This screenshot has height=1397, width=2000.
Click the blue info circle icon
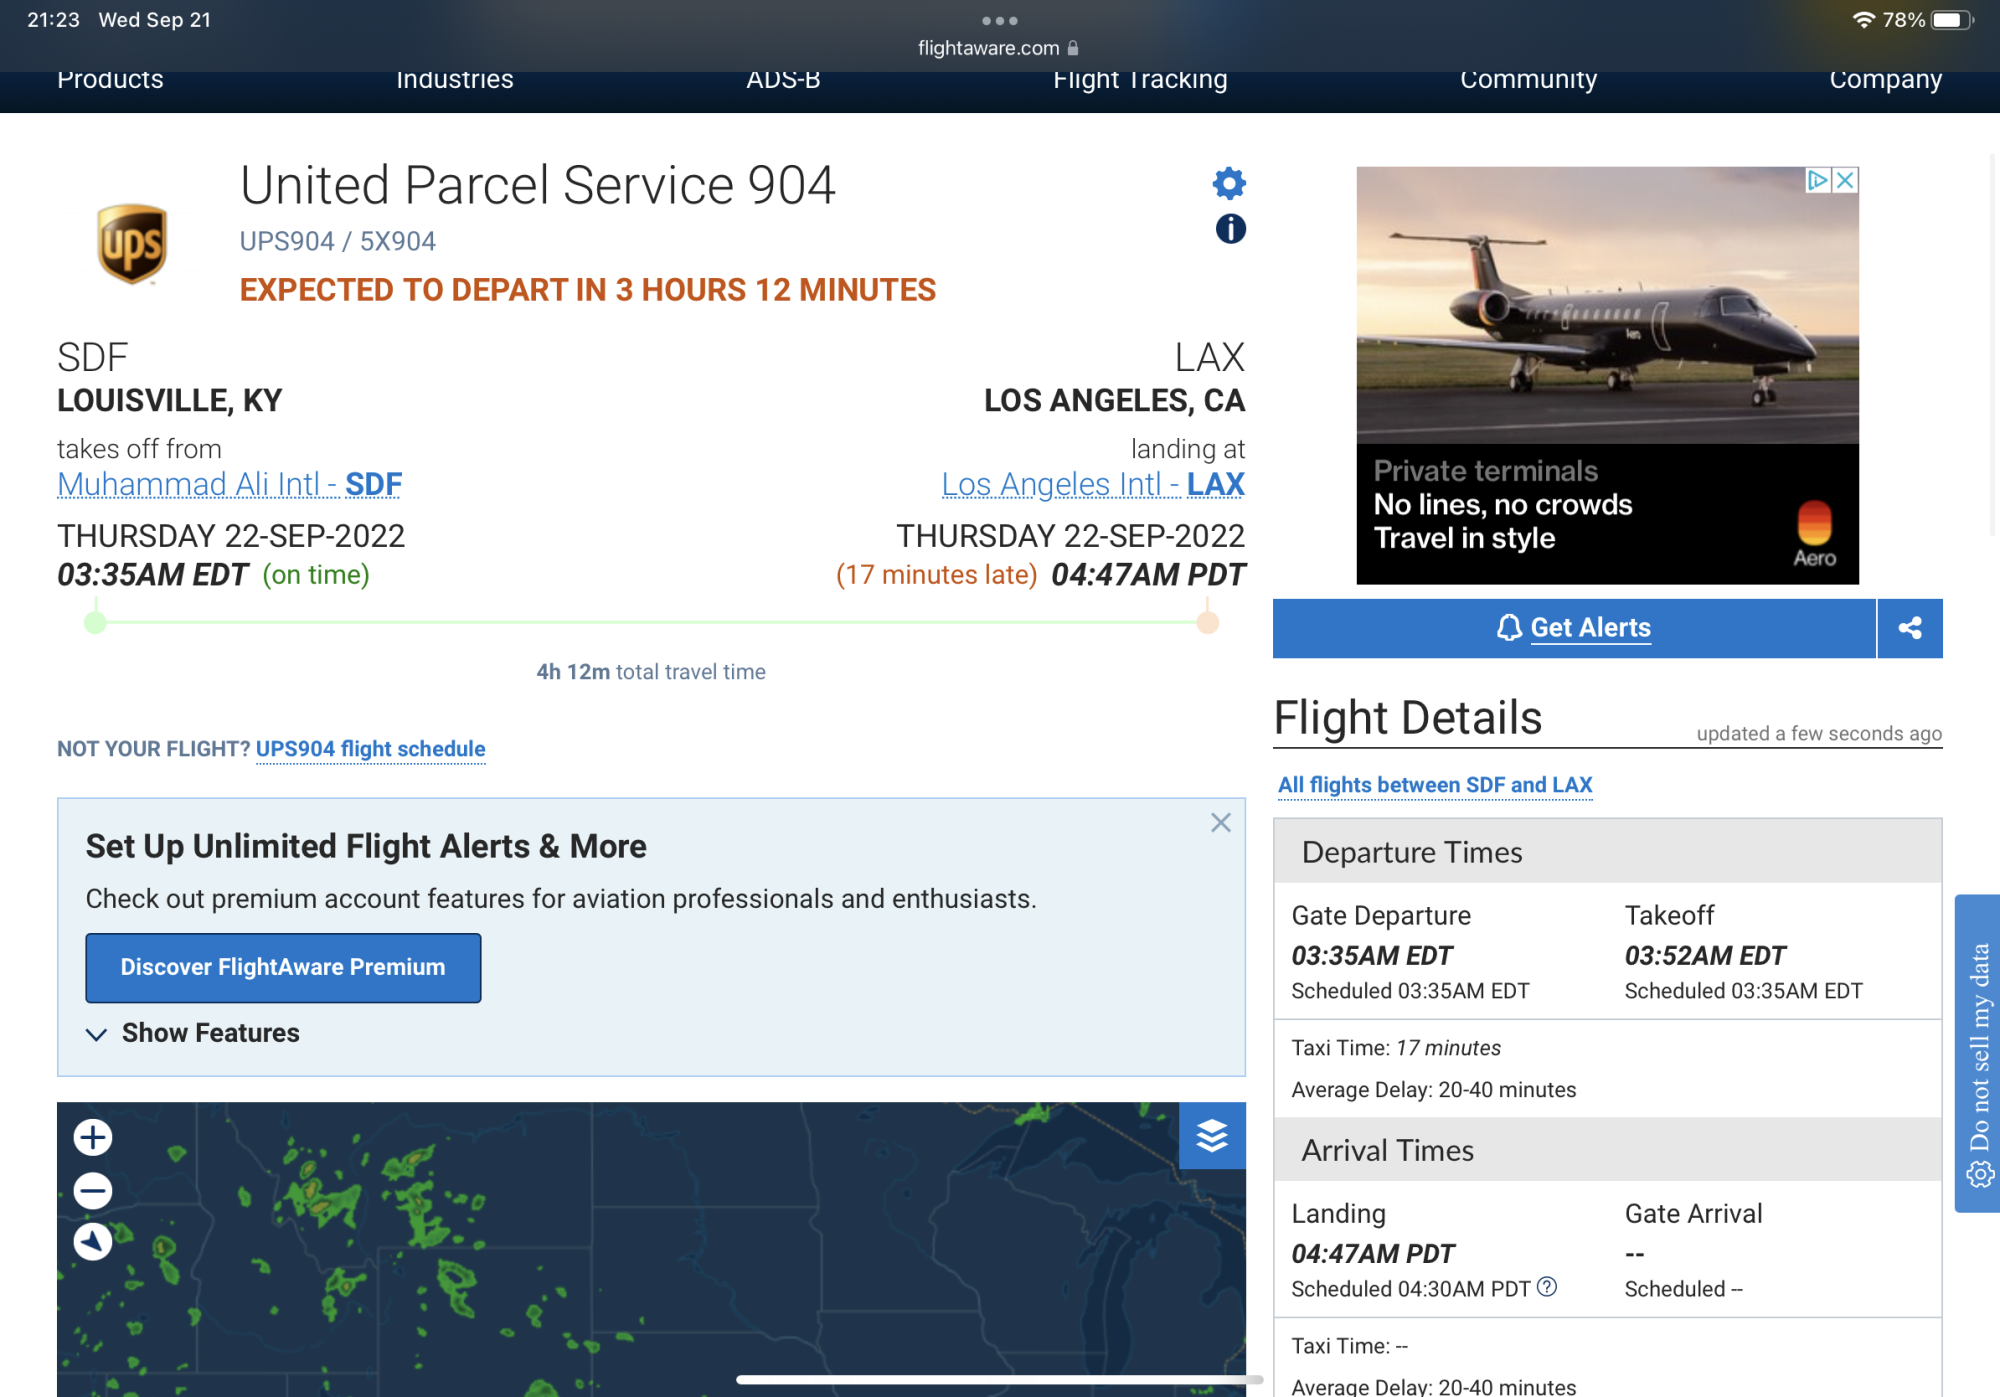1230,229
